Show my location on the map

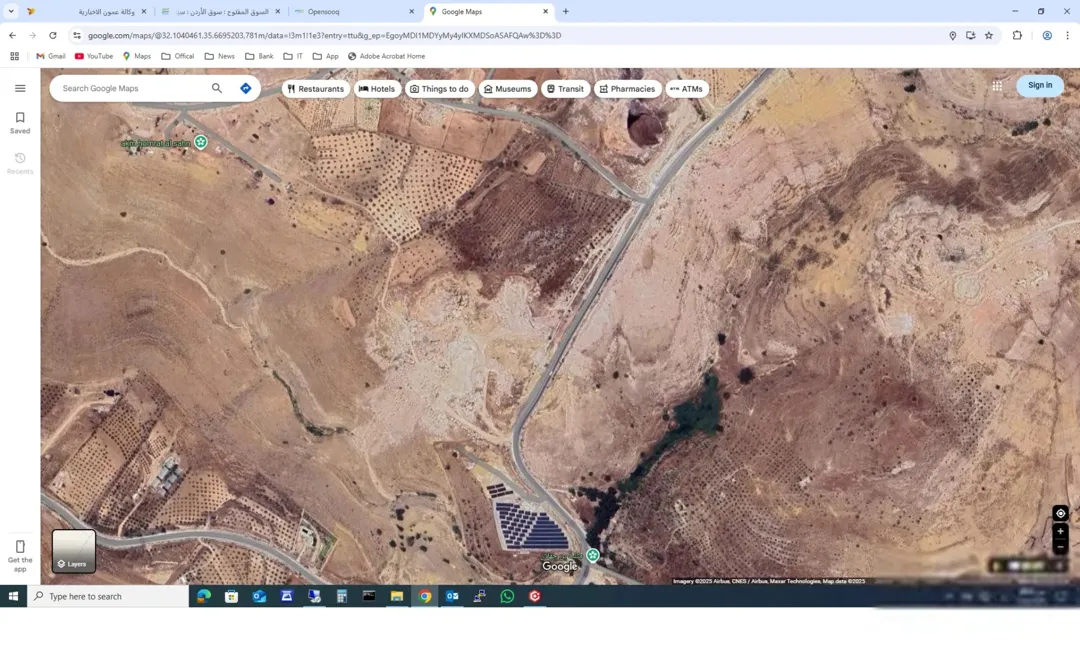point(1060,513)
